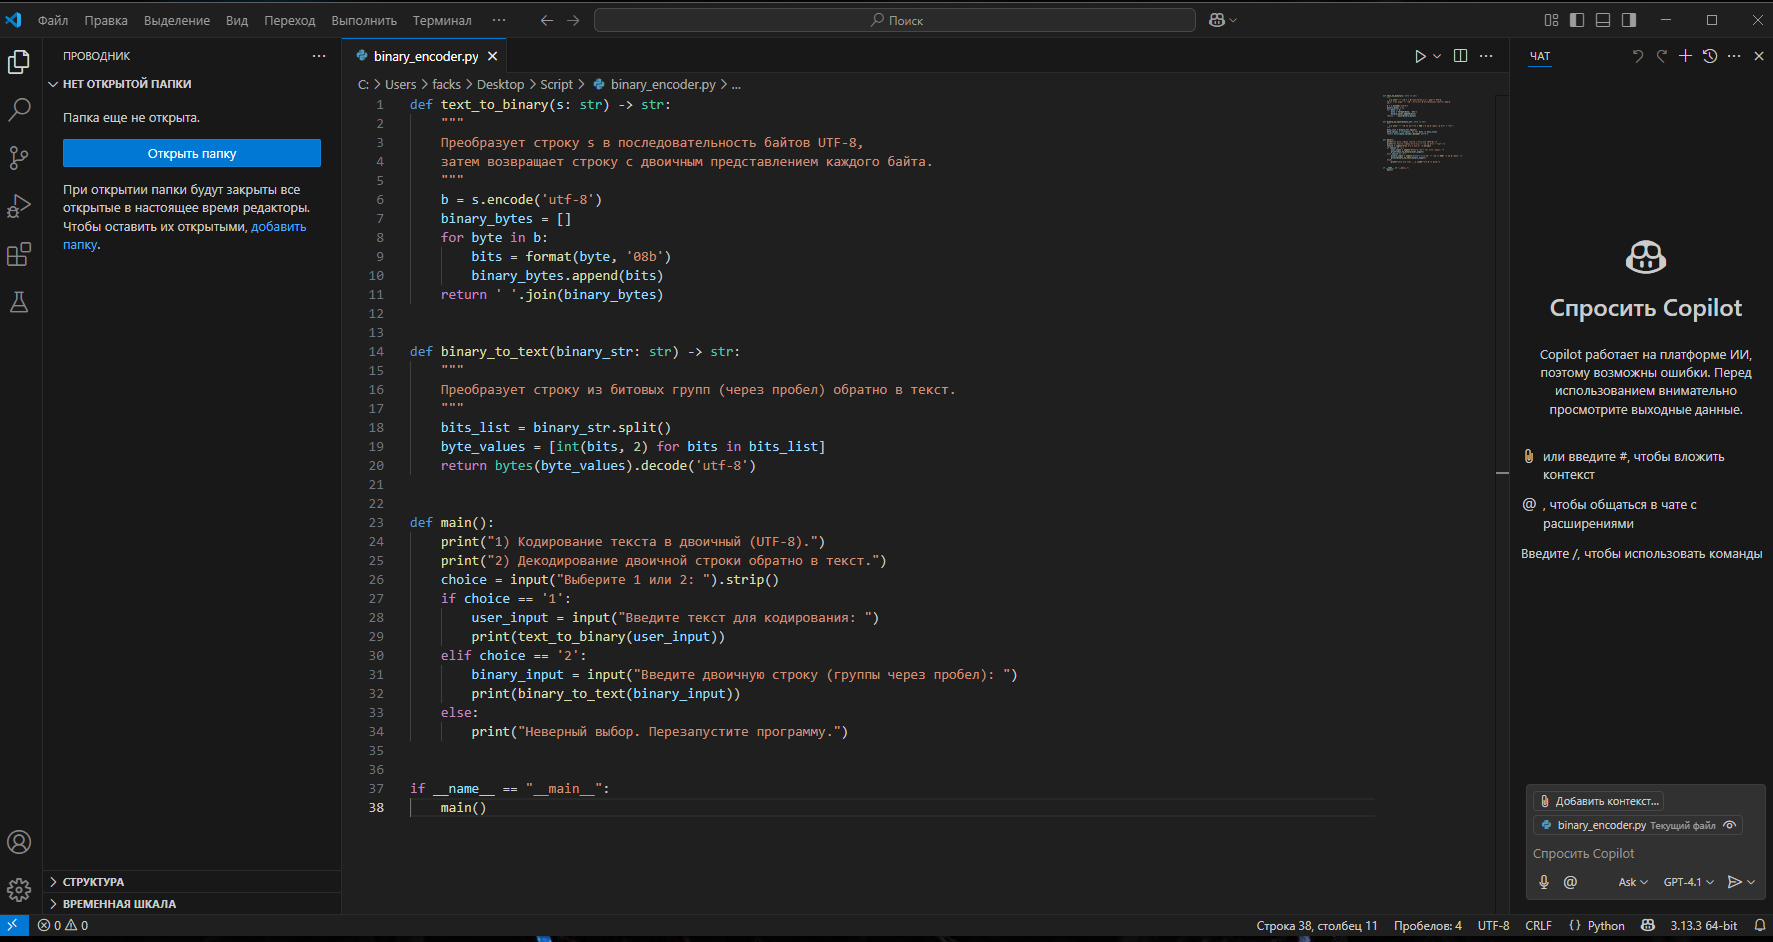Click the Открыть папку button
The image size is (1773, 942).
(192, 153)
